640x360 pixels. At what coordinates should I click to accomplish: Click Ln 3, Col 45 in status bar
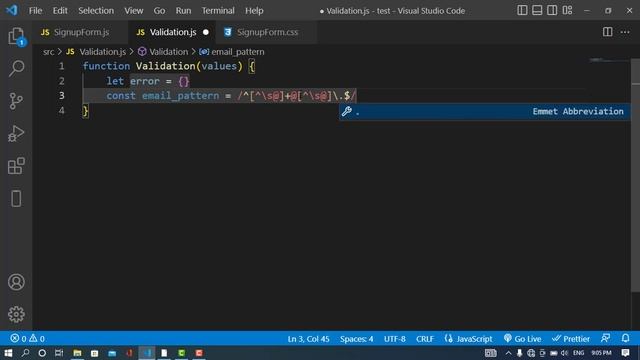click(308, 339)
